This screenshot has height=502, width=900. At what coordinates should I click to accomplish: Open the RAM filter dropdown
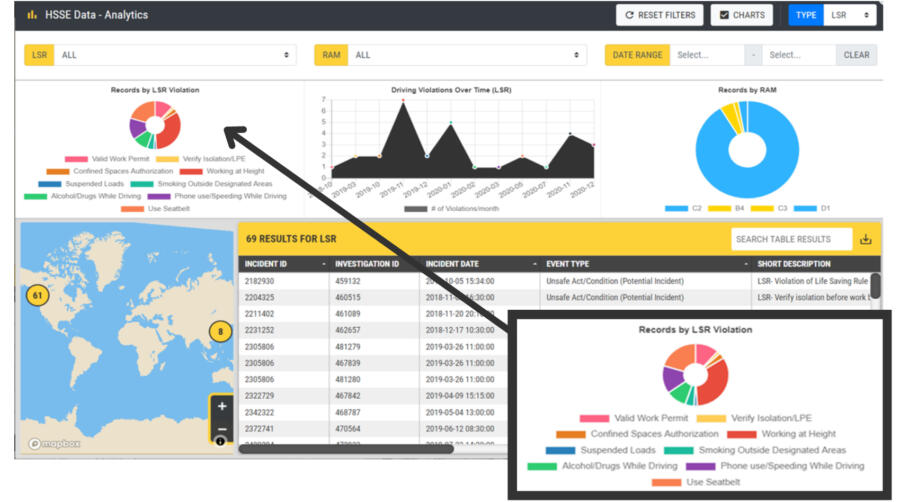pyautogui.click(x=467, y=55)
